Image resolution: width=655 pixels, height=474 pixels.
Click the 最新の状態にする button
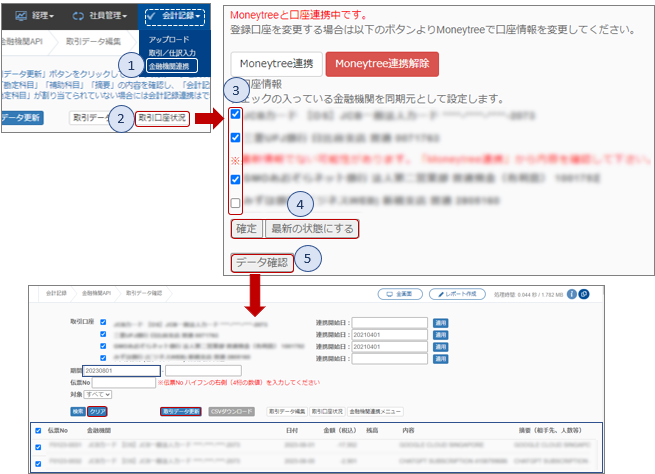pos(312,229)
